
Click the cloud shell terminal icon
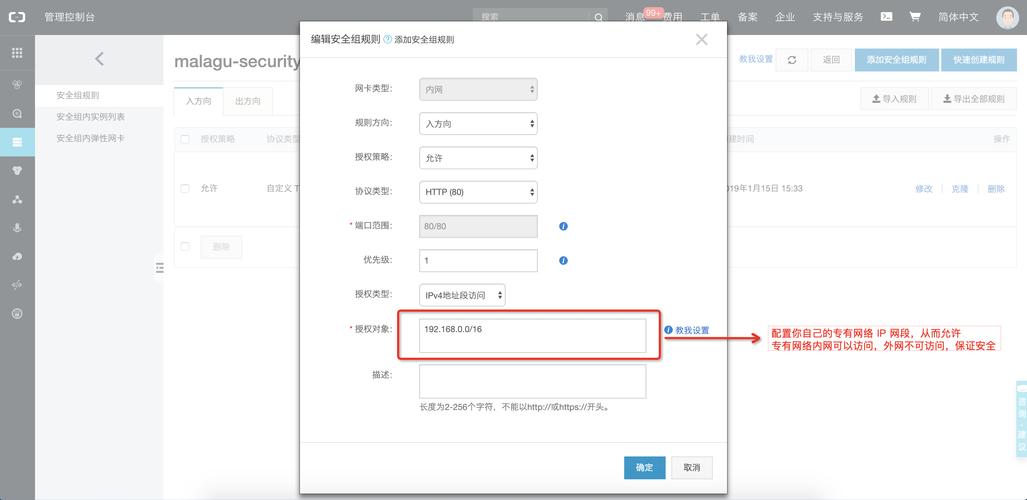[x=886, y=17]
